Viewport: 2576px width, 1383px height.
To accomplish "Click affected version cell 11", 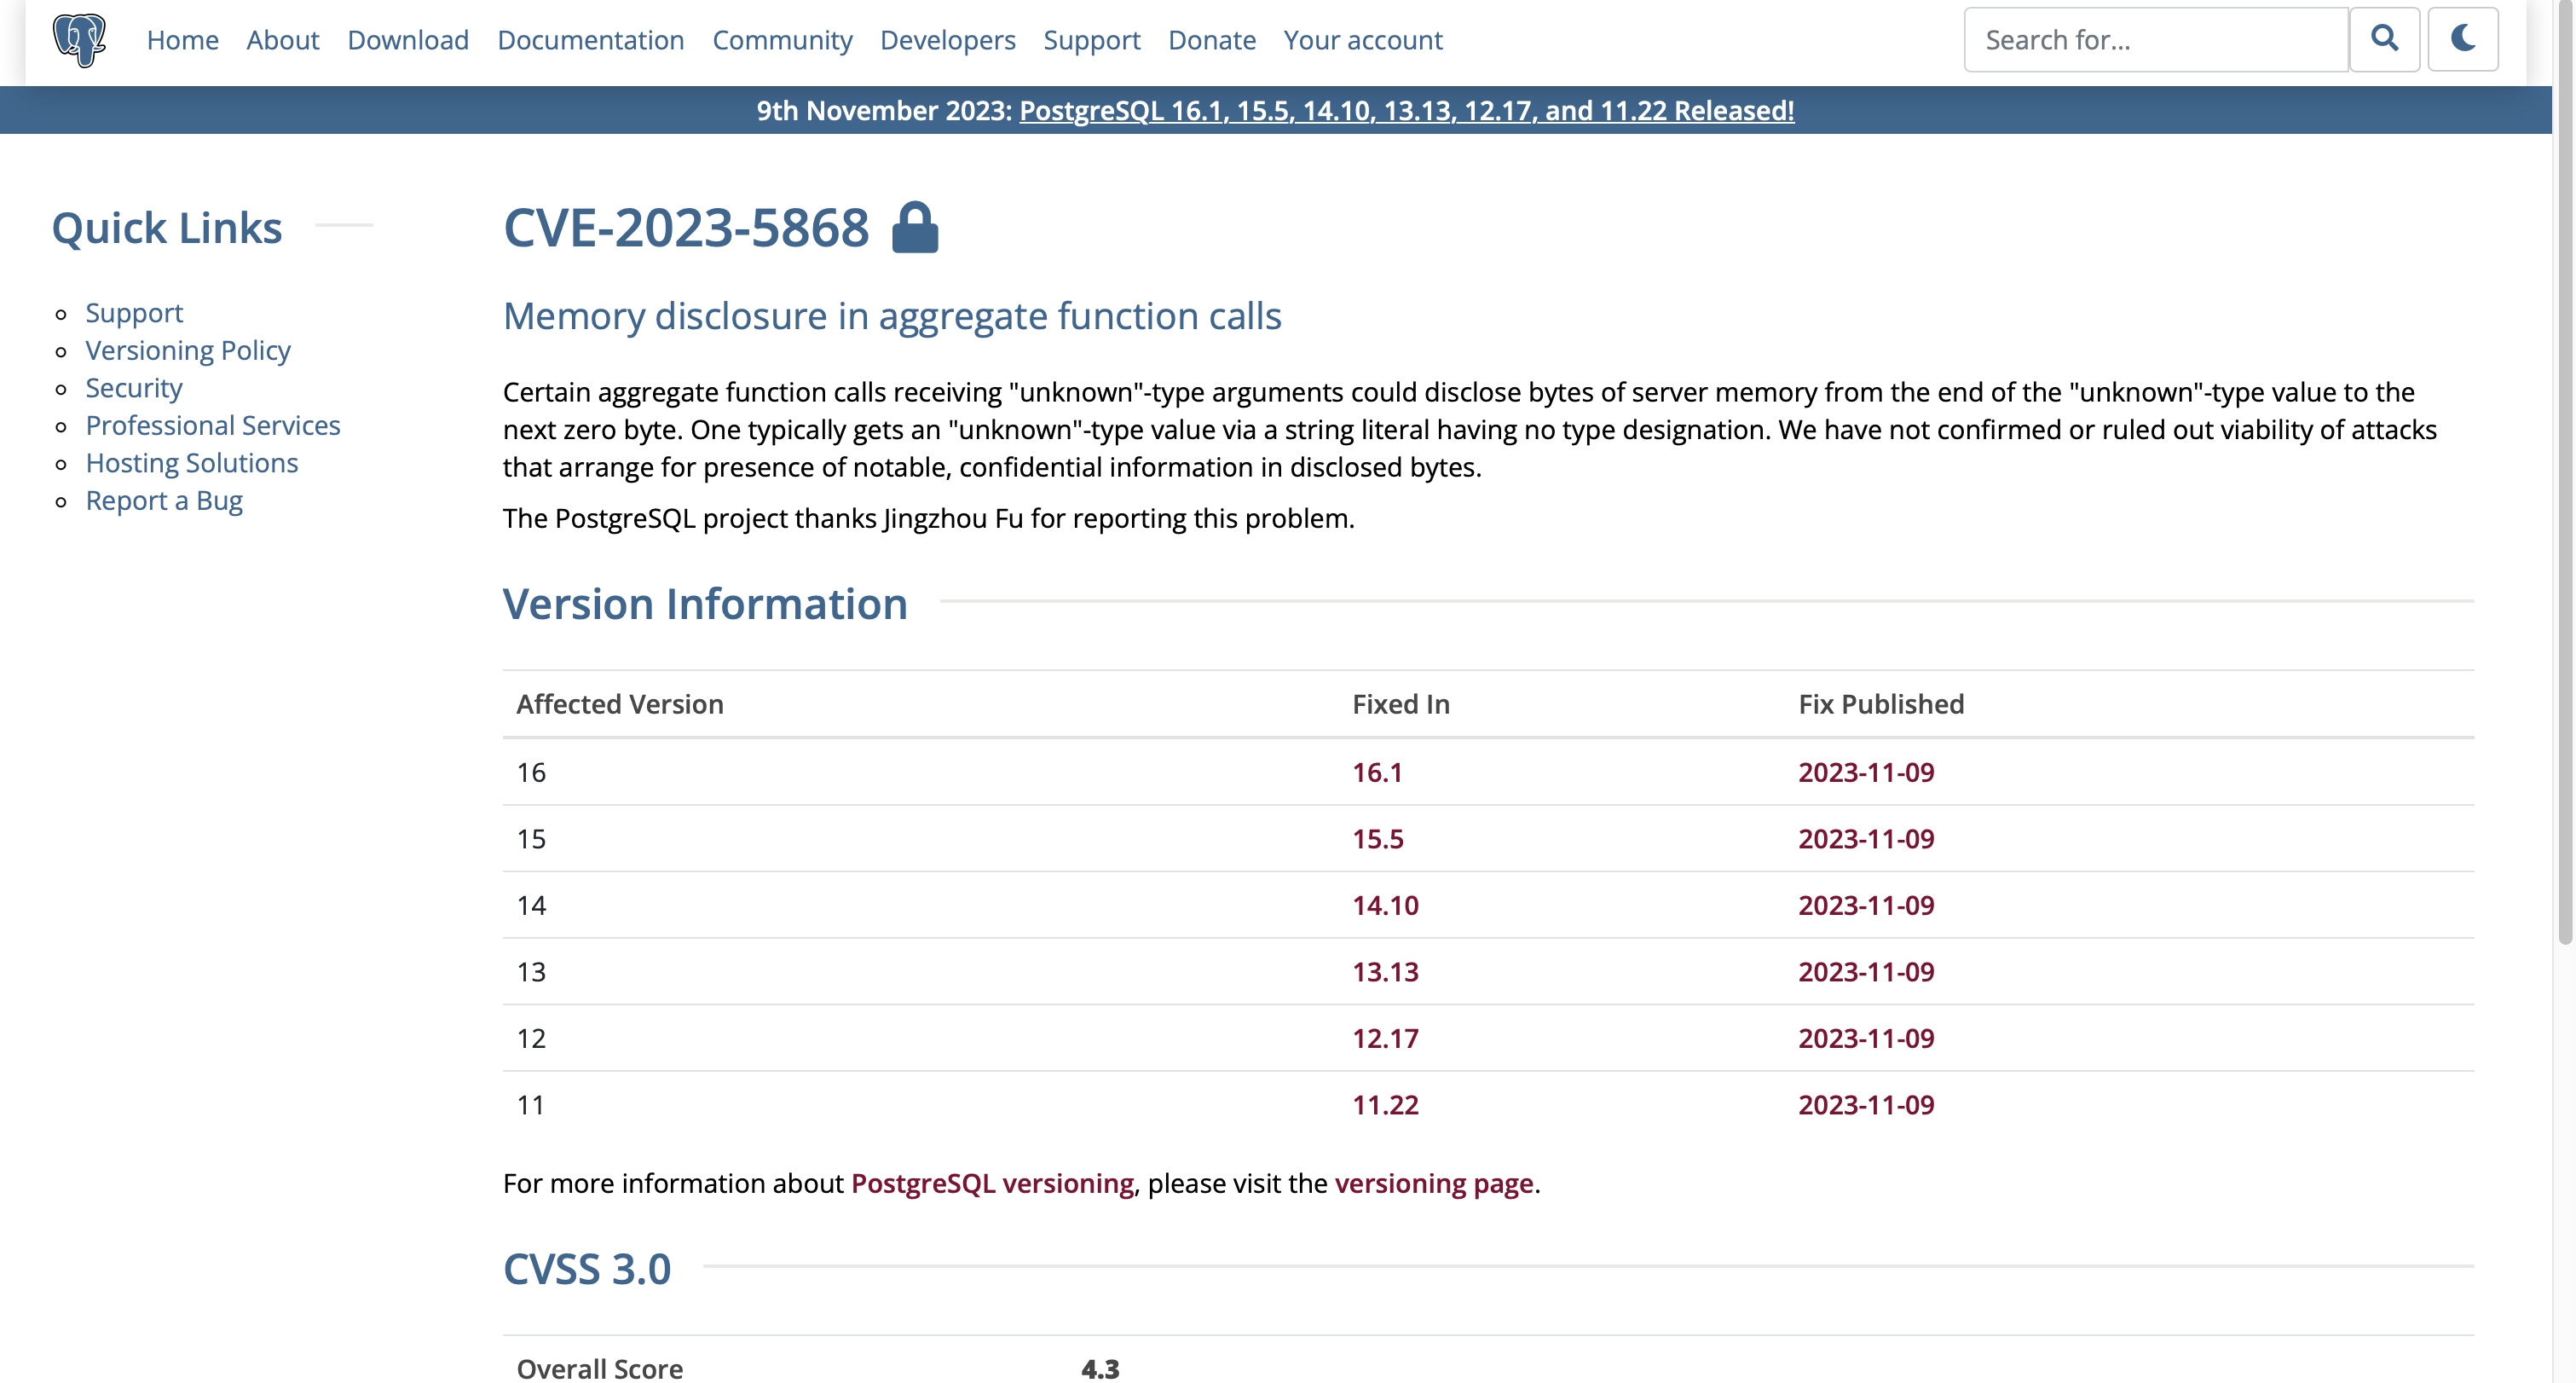I will coord(531,1104).
